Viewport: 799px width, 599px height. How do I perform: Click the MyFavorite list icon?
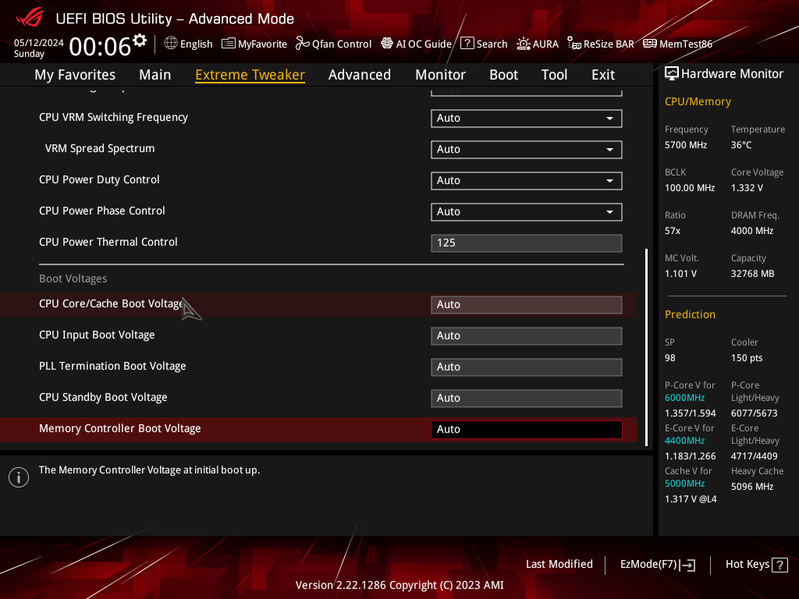point(228,44)
